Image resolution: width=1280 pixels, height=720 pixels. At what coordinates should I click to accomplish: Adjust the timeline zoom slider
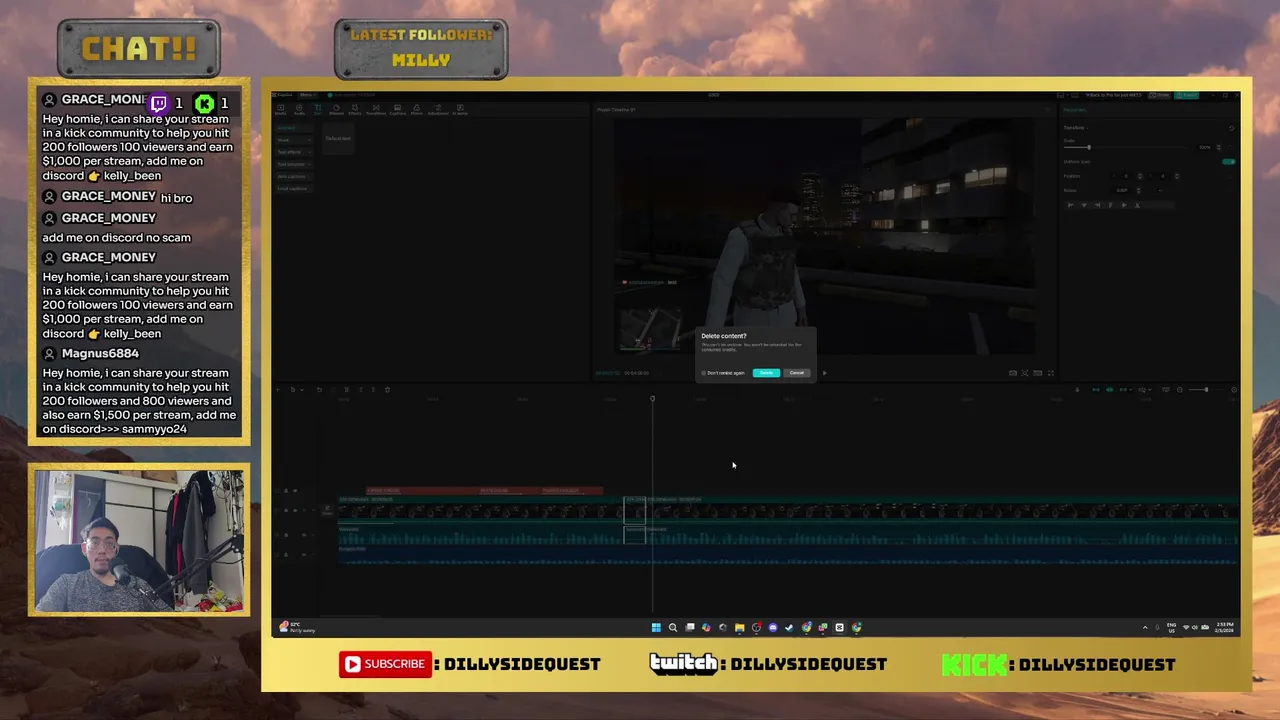(1207, 389)
